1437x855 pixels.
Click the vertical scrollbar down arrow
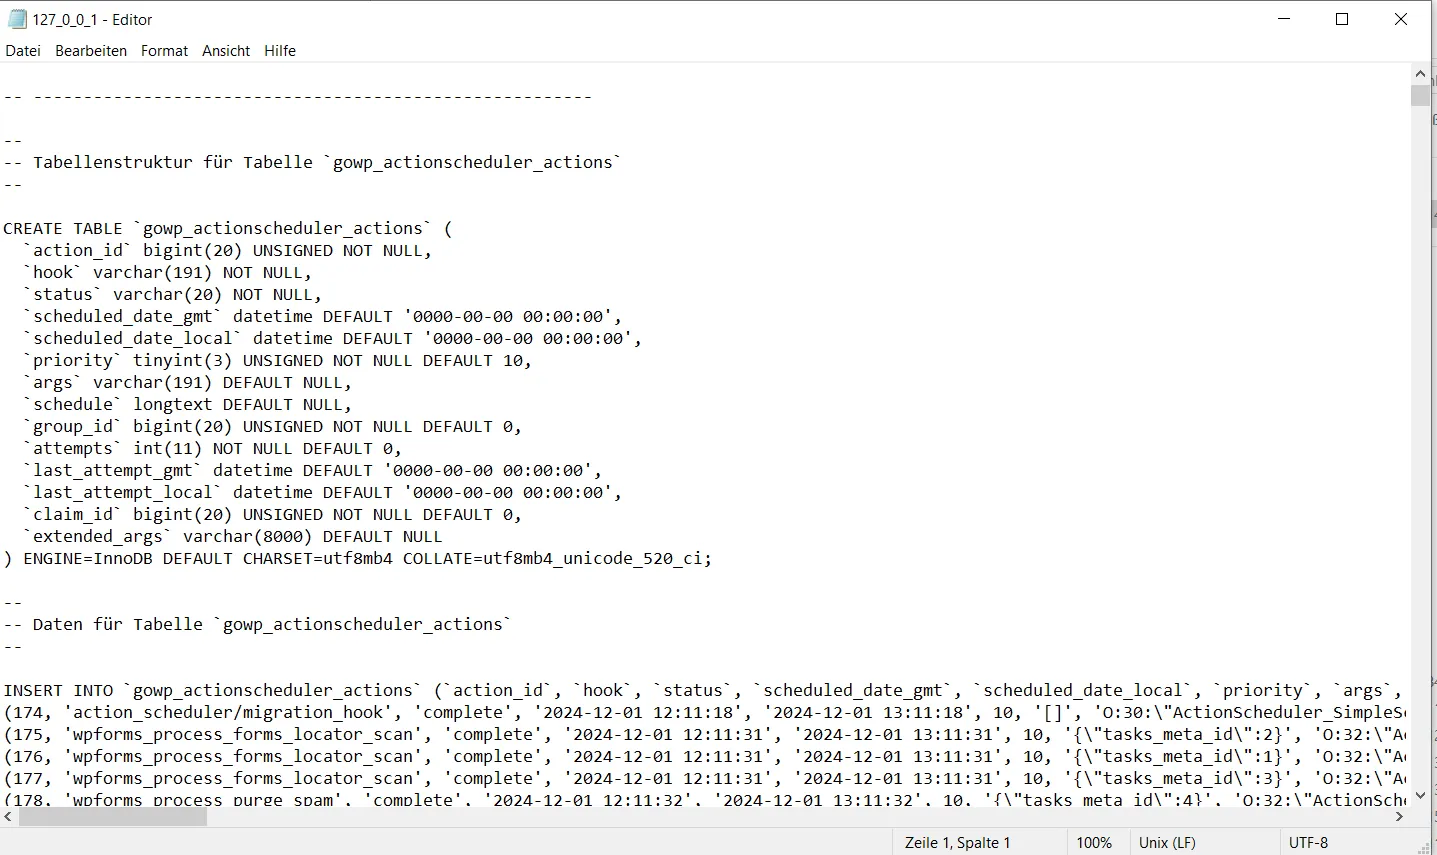pyautogui.click(x=1420, y=797)
